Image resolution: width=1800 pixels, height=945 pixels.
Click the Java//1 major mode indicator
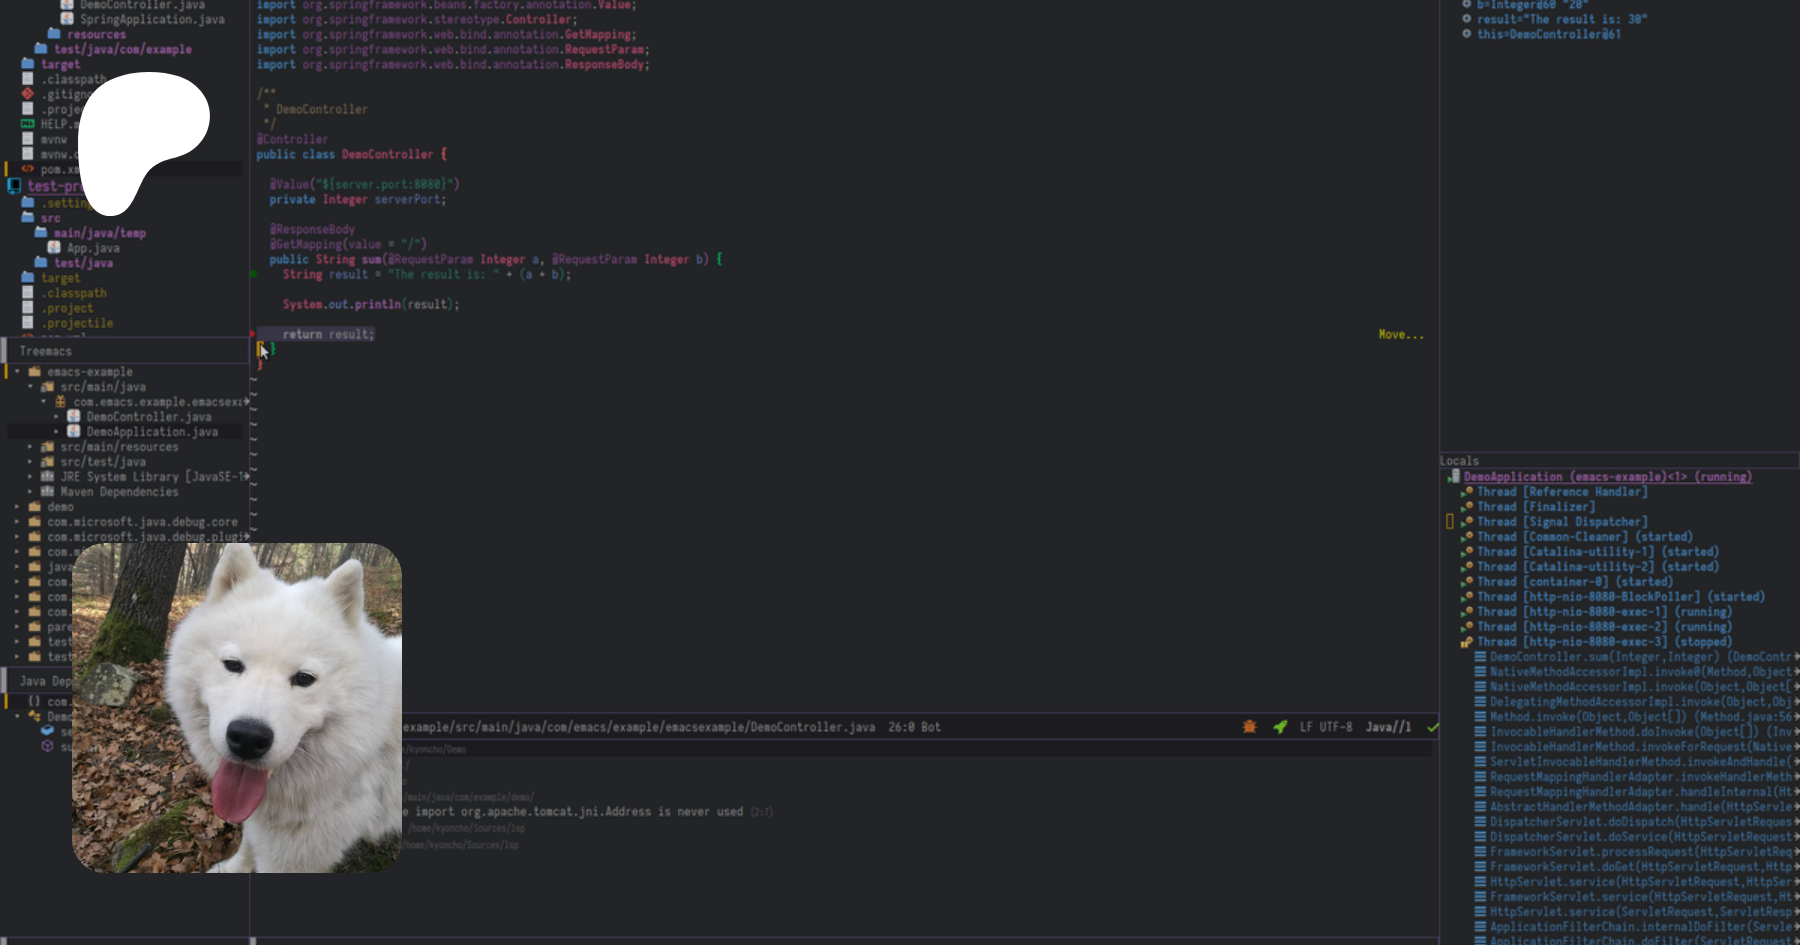[1388, 727]
